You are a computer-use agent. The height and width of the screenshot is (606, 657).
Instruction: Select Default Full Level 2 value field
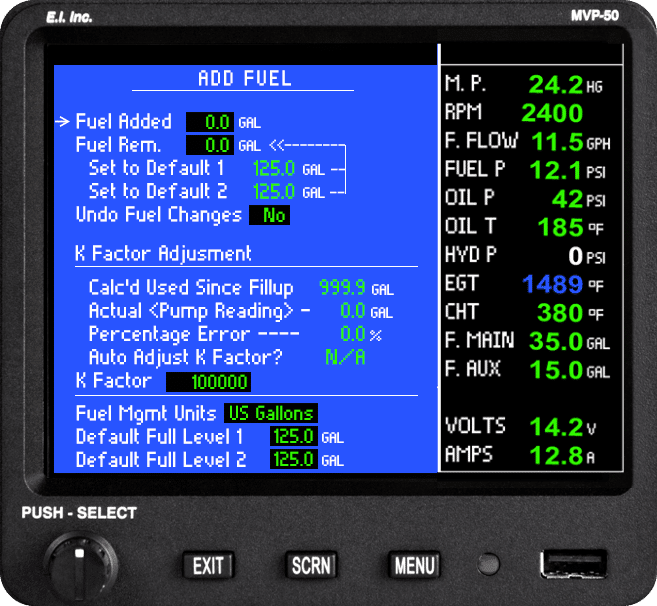point(294,459)
